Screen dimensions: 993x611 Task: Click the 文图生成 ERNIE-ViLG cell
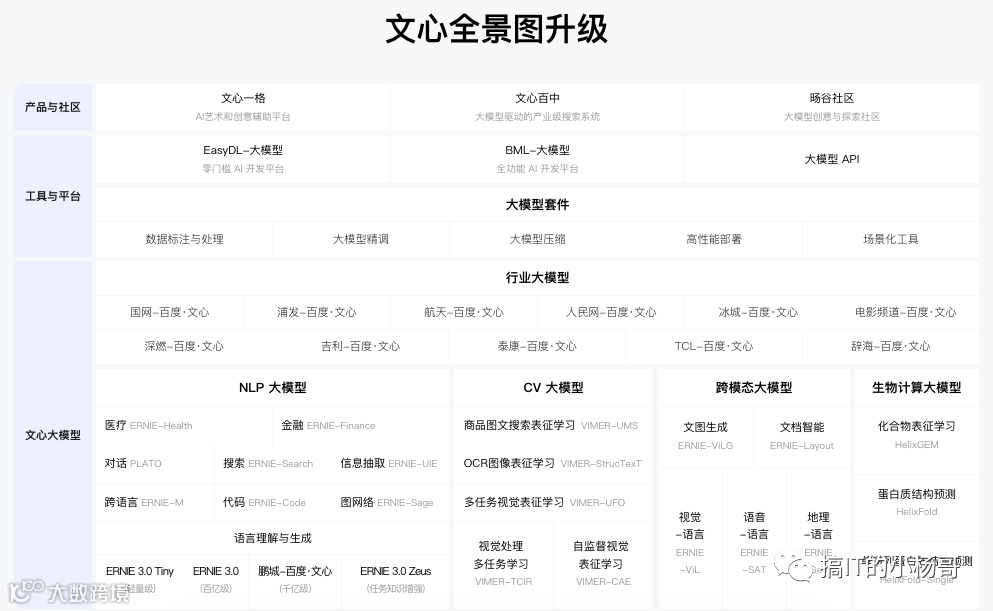coord(705,436)
